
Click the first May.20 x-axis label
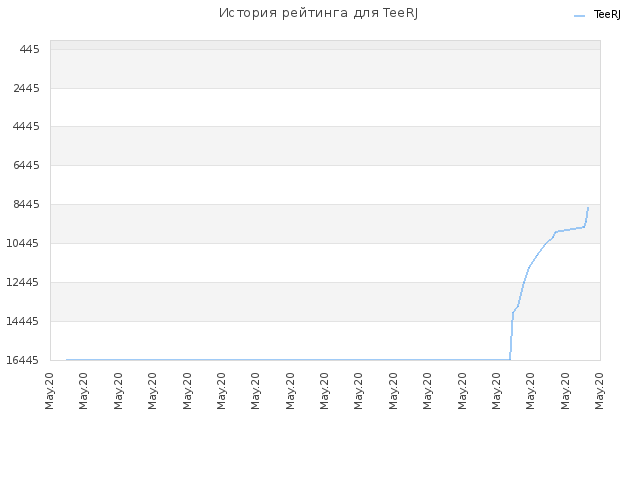tap(49, 391)
